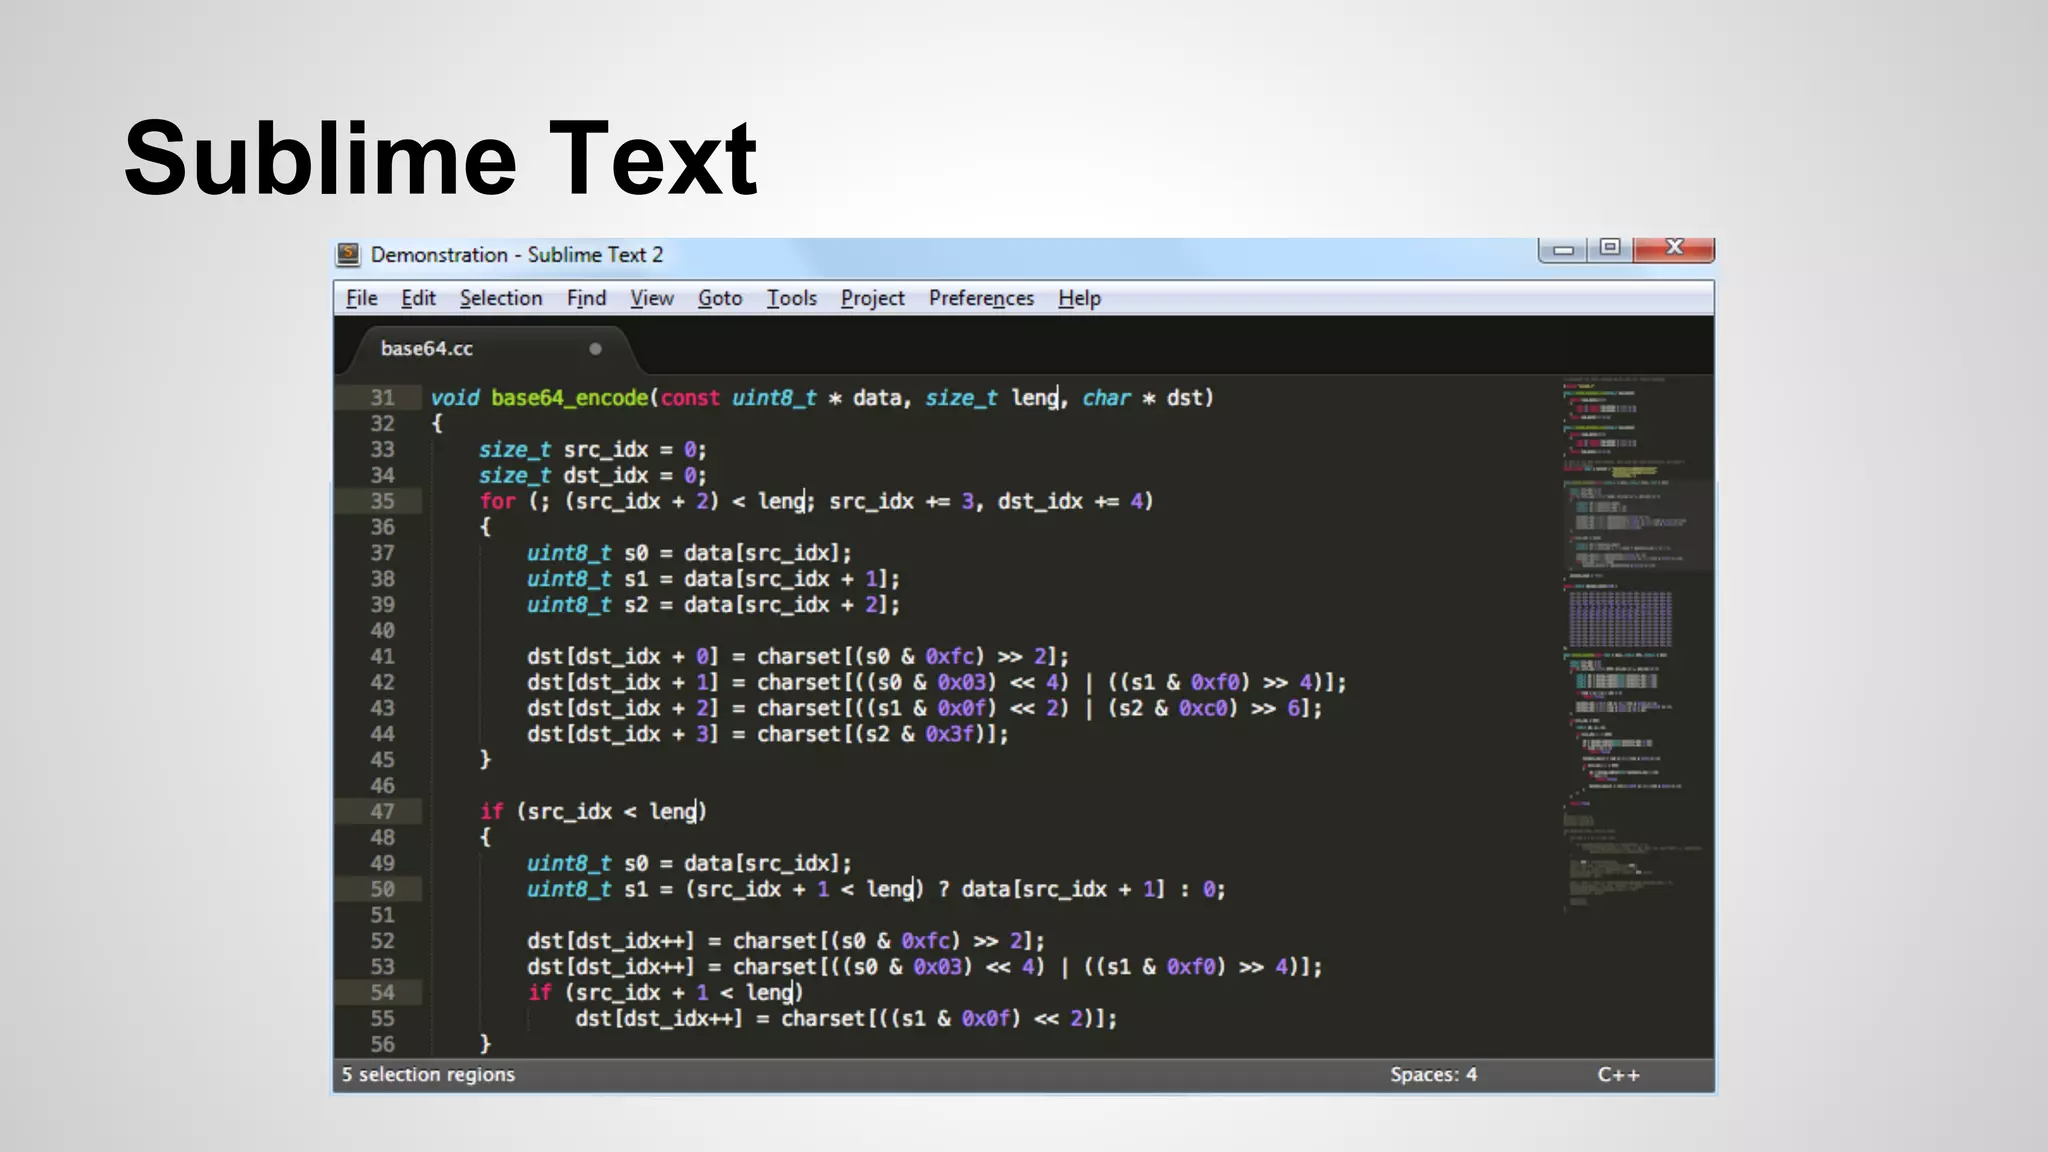Click line number 56 in gutter

pos(383,1044)
